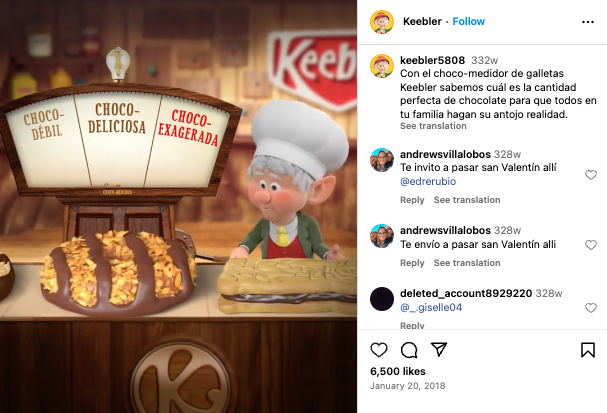Open the comment bubble icon
Image resolution: width=607 pixels, height=413 pixels.
coord(409,350)
